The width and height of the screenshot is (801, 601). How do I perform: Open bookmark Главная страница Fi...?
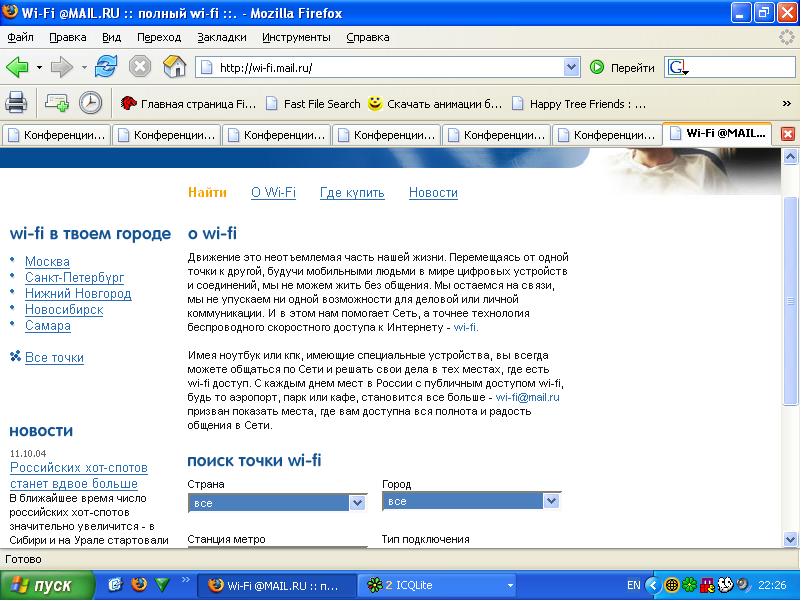tap(188, 104)
